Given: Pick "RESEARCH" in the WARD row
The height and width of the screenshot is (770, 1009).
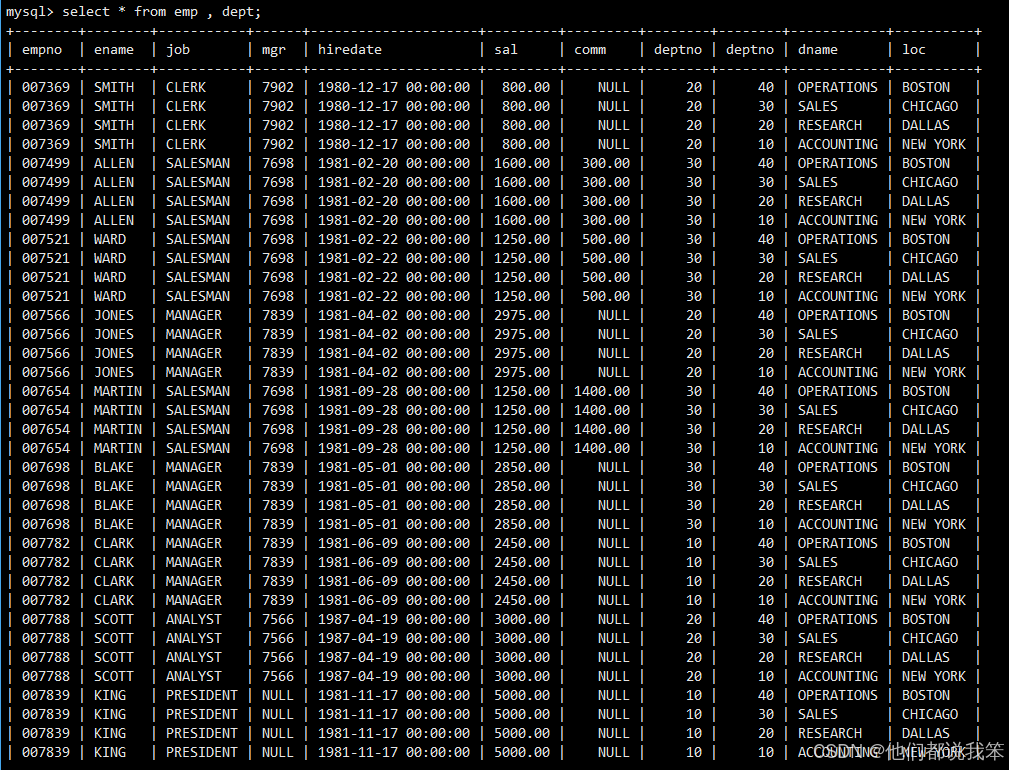Looking at the screenshot, I should click(830, 277).
